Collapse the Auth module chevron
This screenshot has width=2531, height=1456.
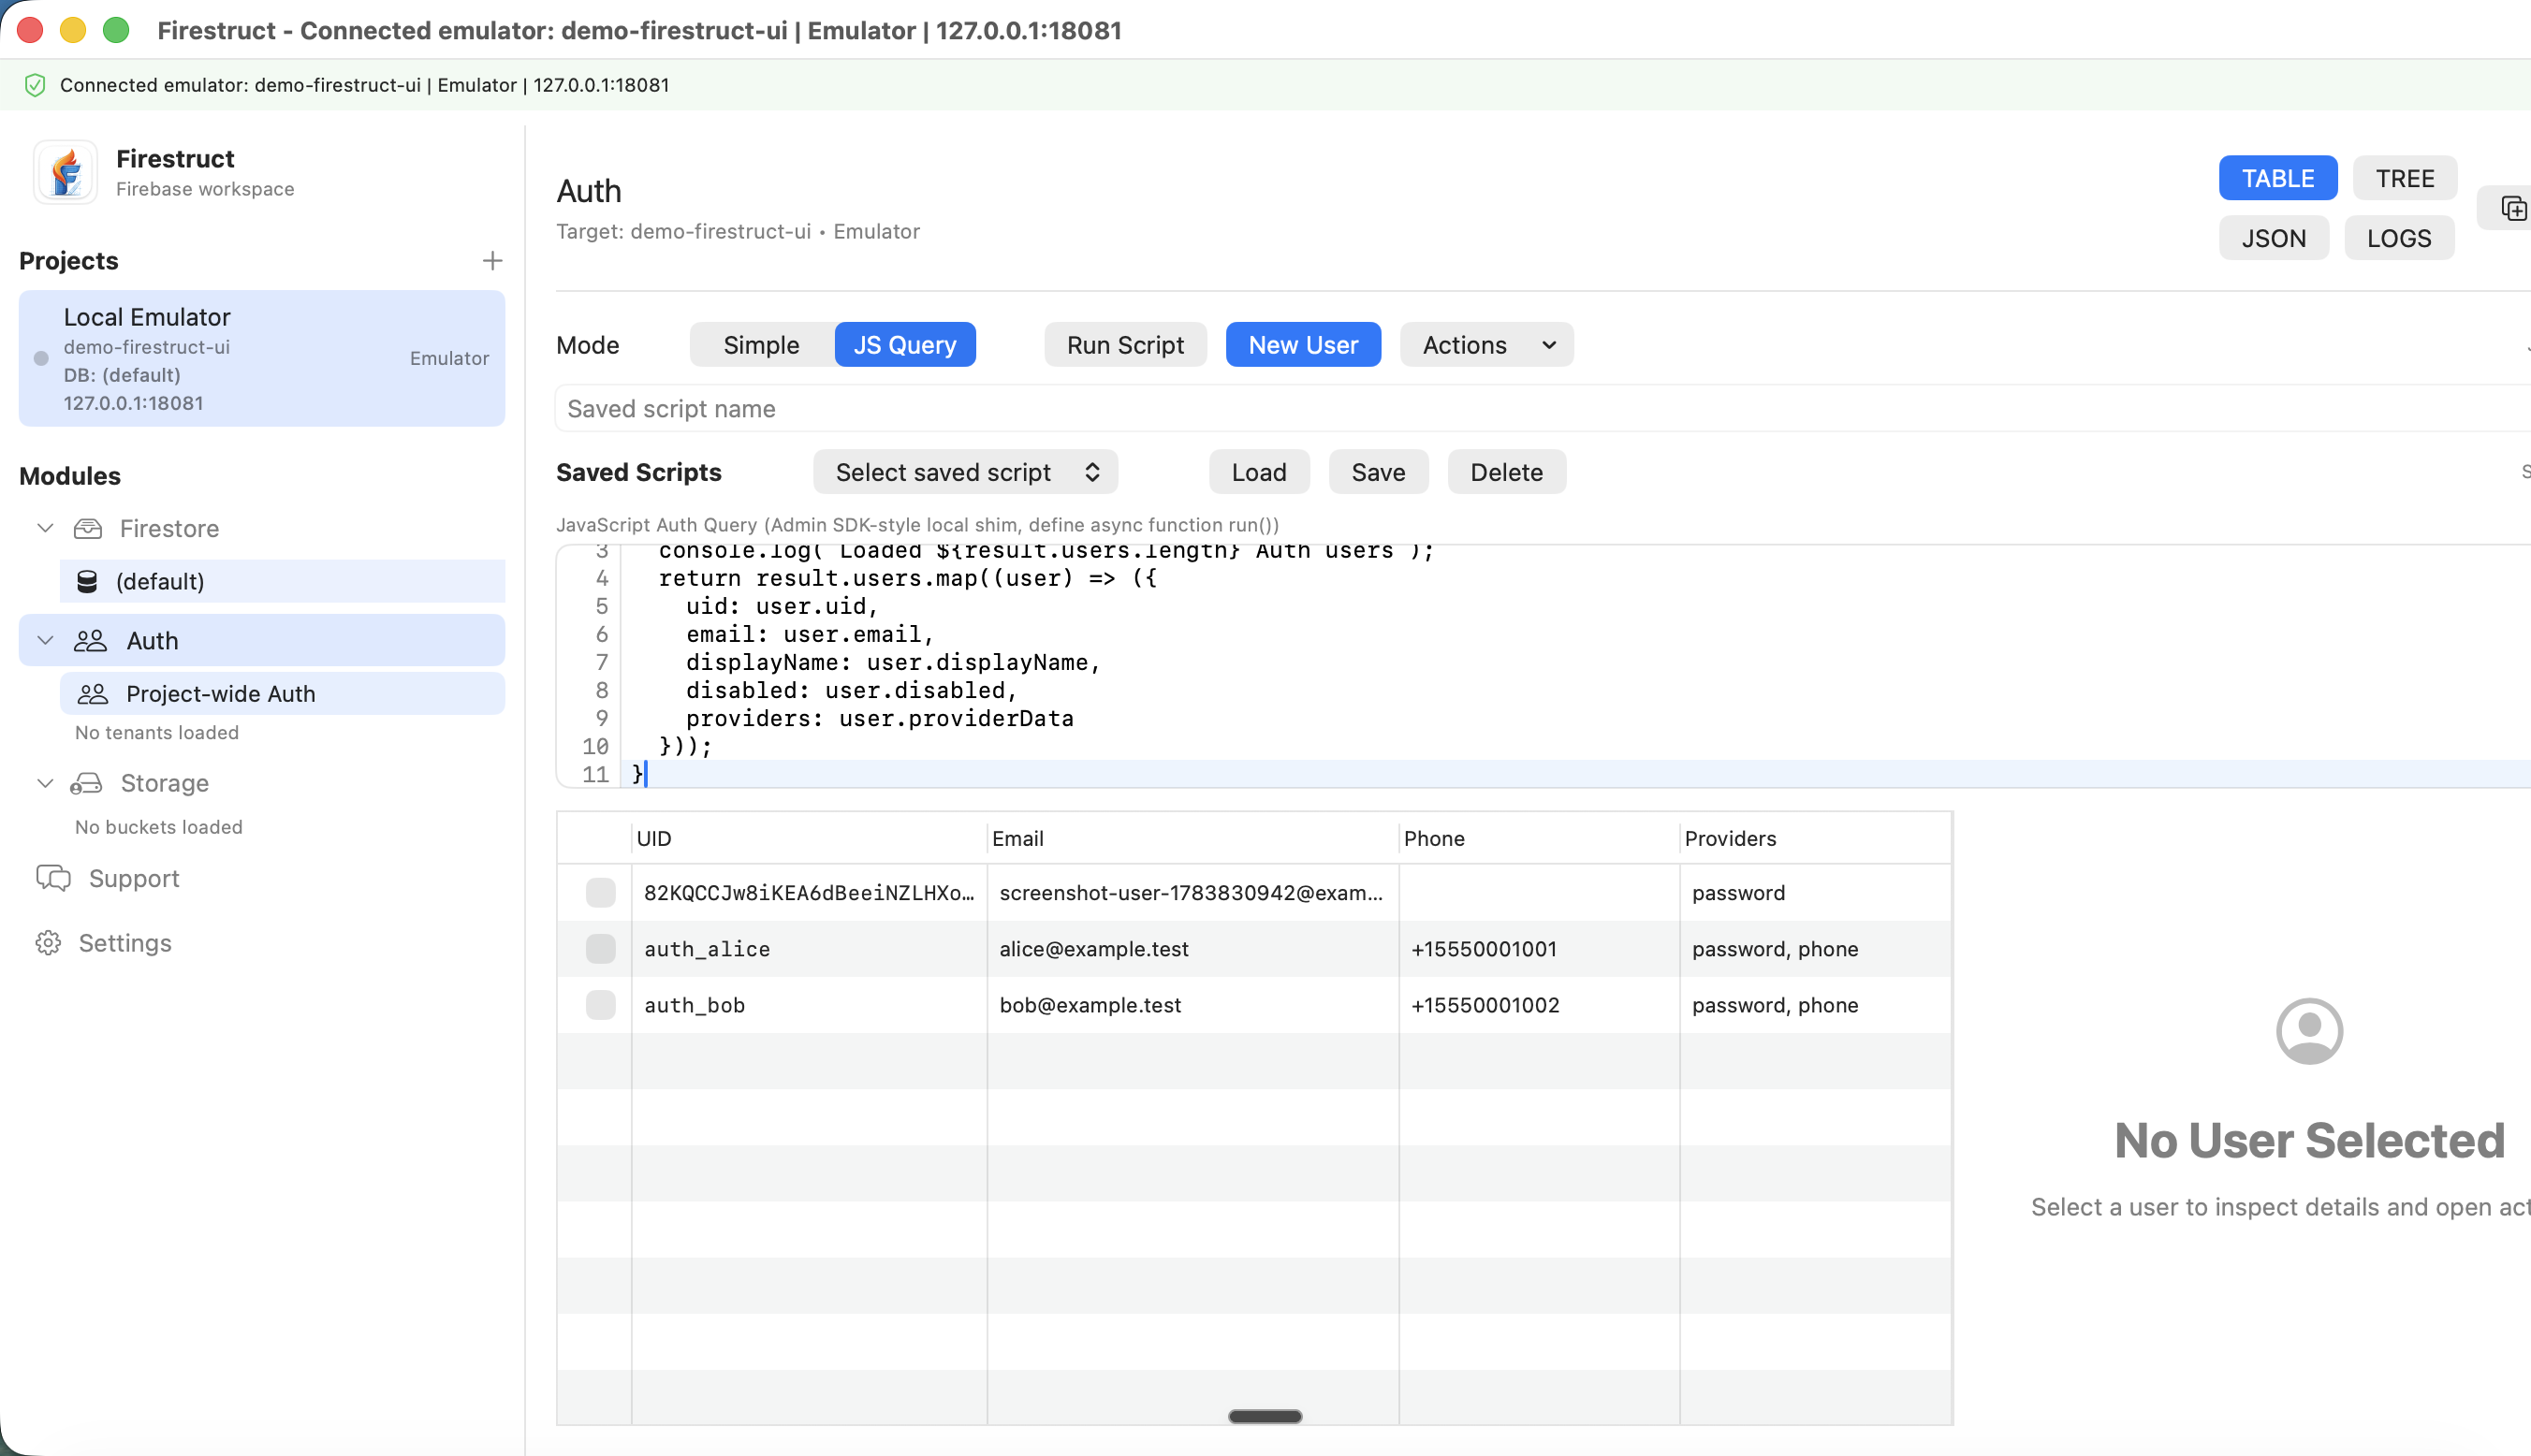pyautogui.click(x=45, y=641)
